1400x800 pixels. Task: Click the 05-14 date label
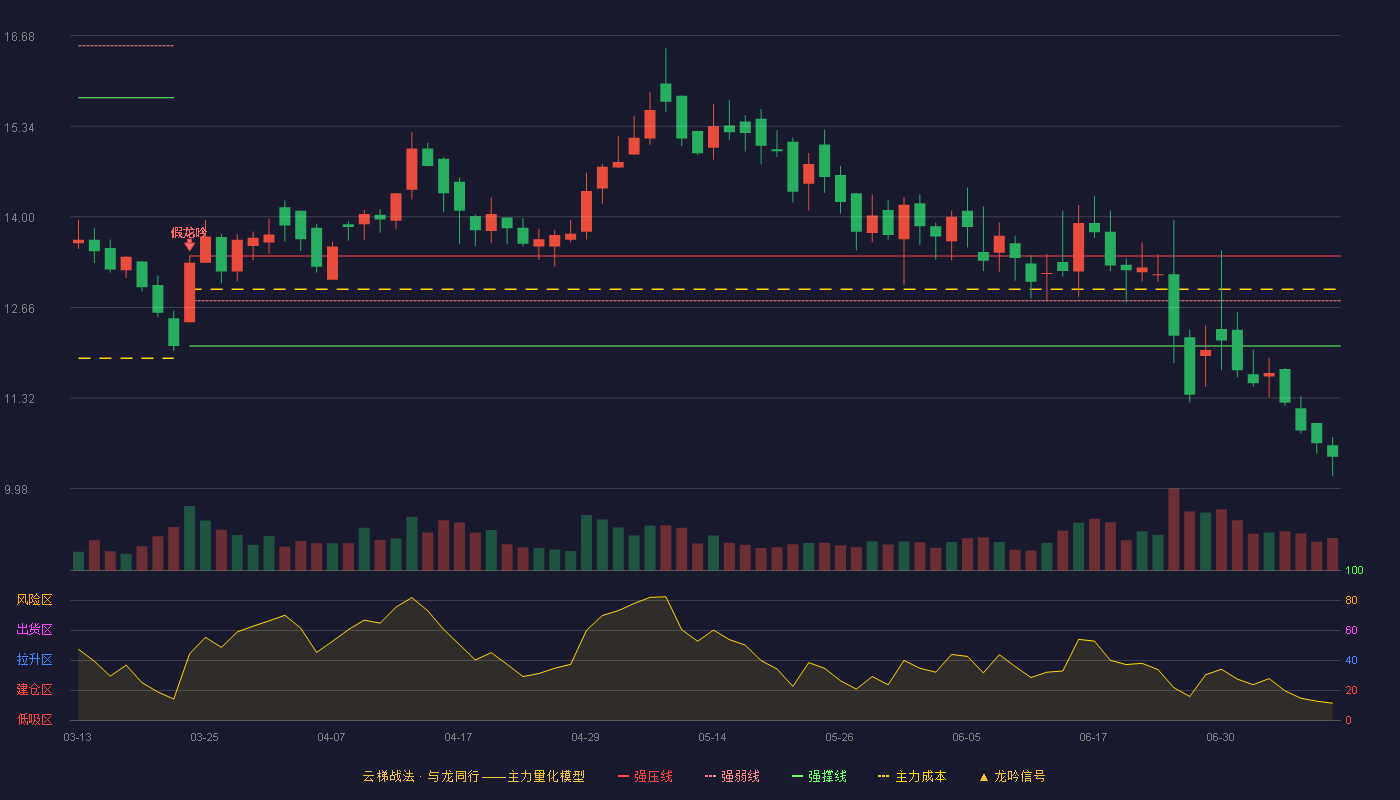[713, 737]
